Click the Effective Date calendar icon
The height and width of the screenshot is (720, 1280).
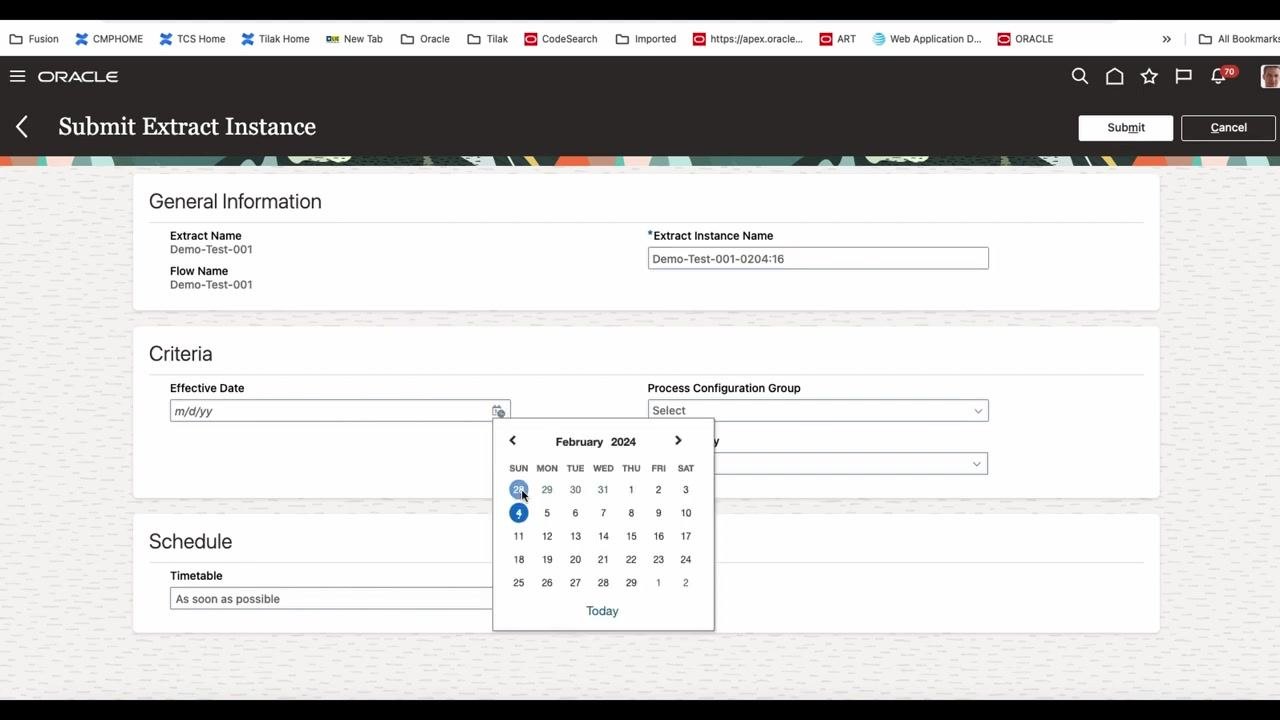pos(498,411)
